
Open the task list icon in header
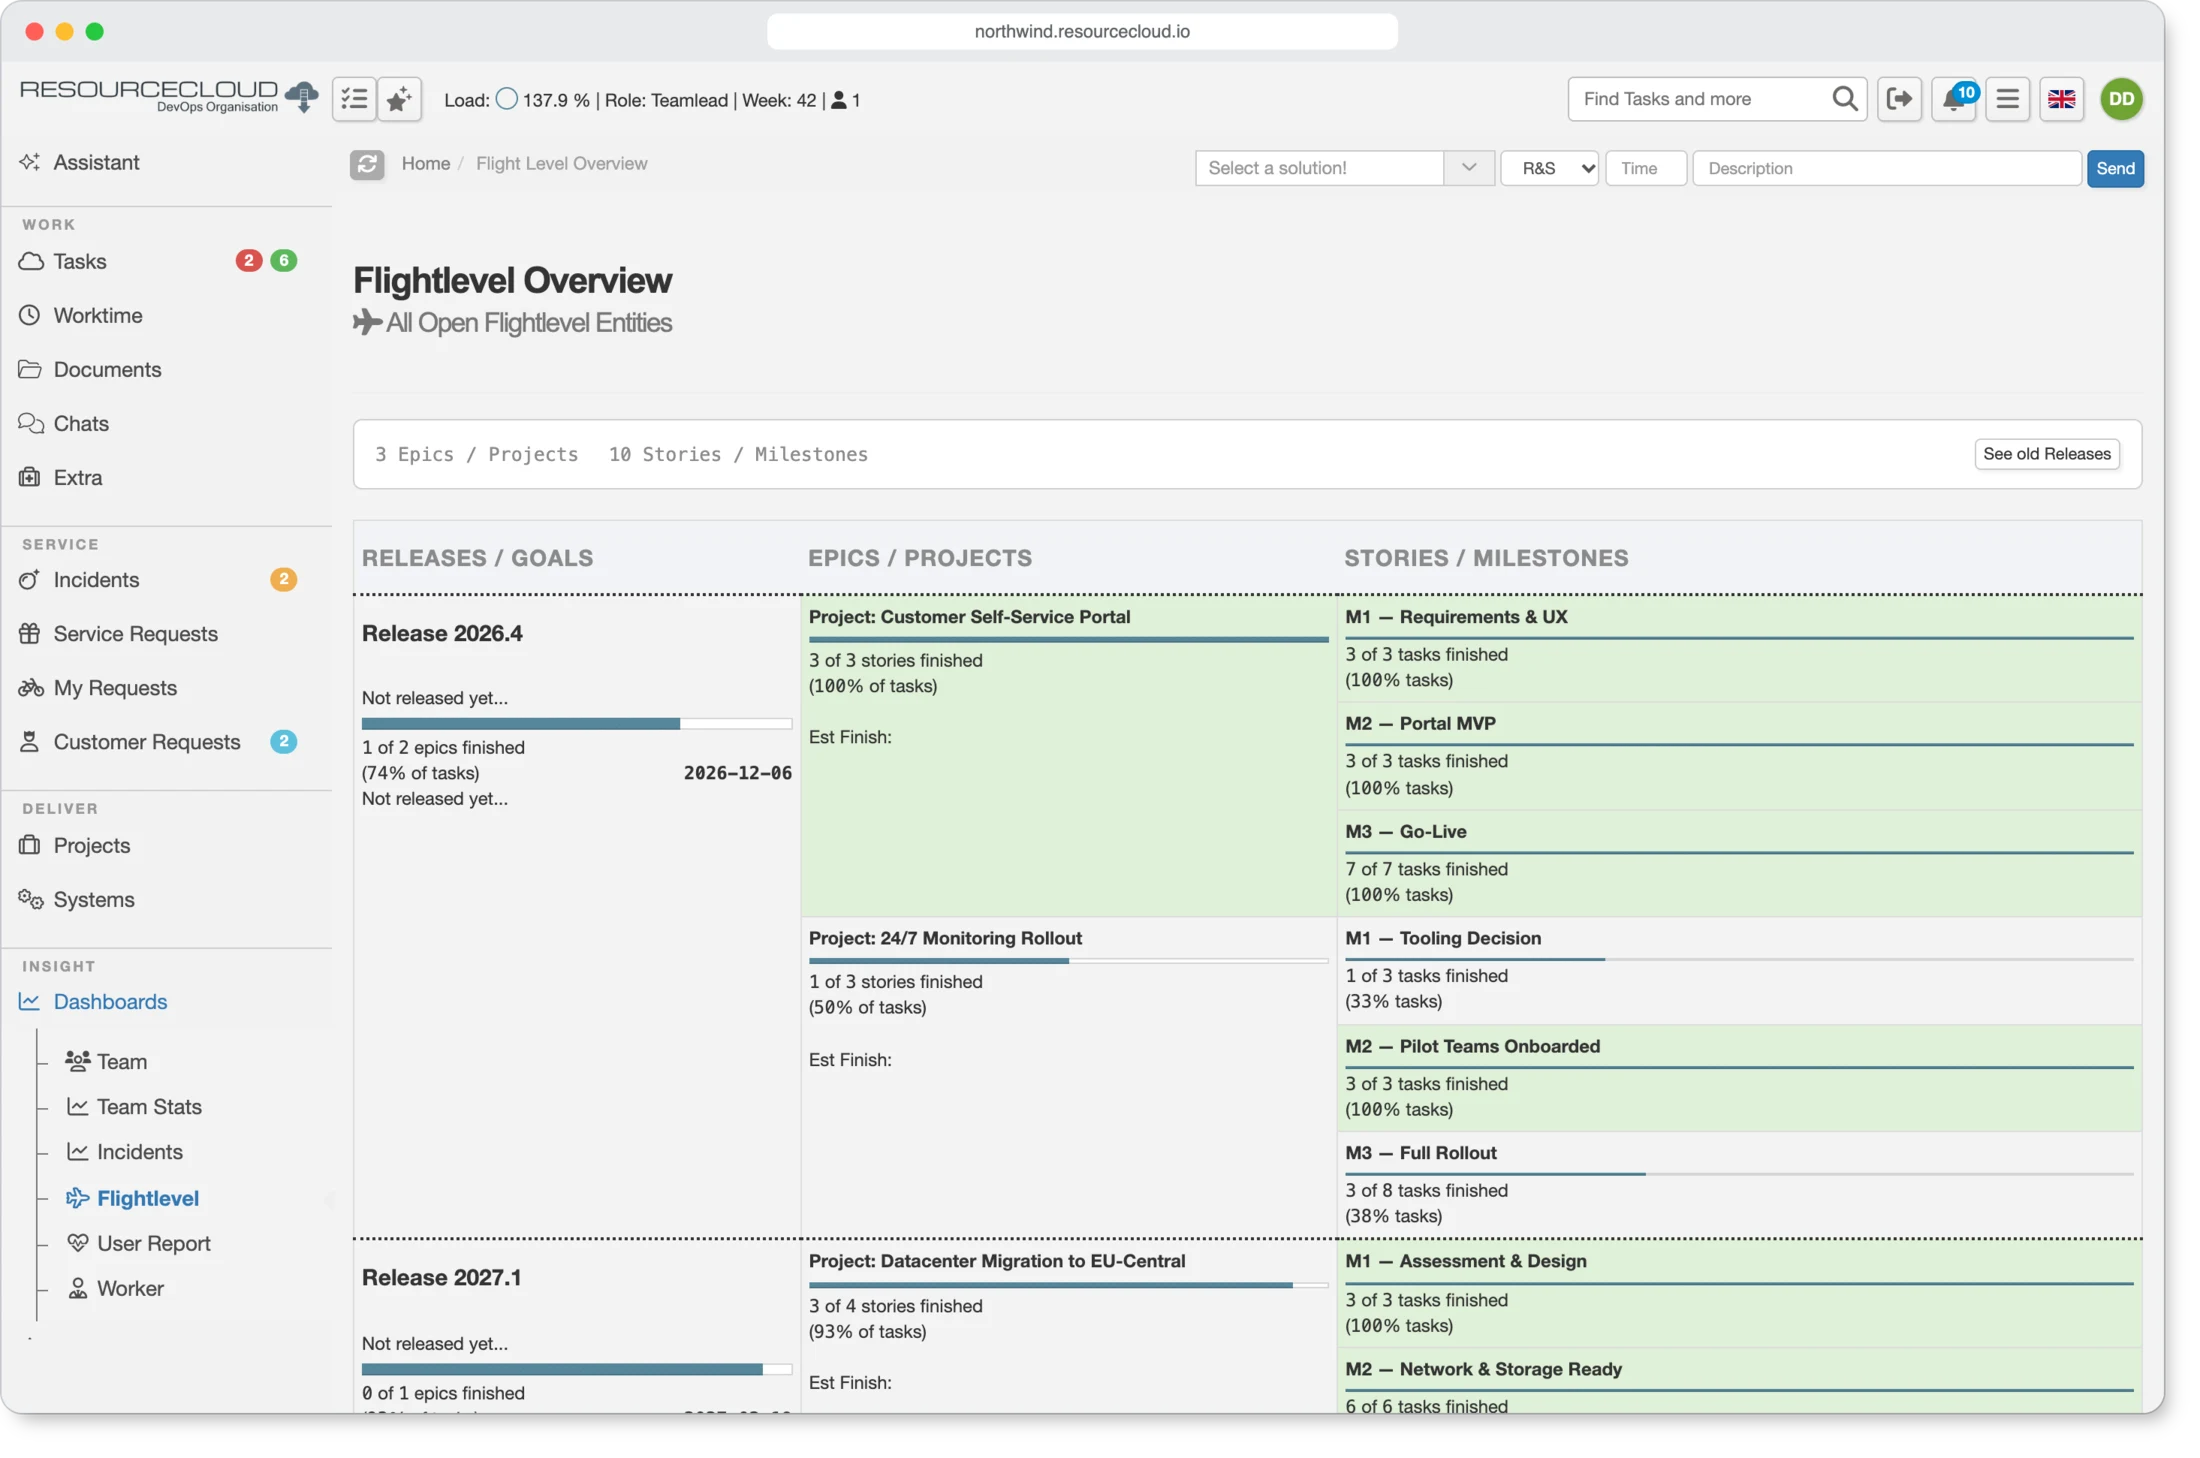click(x=354, y=99)
